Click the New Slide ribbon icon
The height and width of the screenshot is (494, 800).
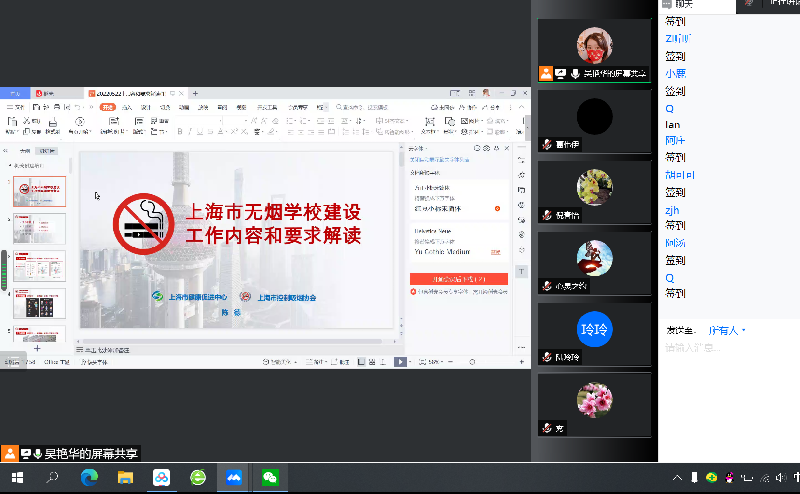point(114,121)
